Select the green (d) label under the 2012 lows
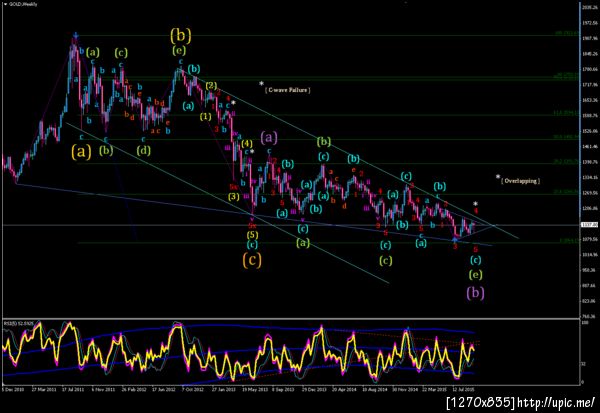This screenshot has width=600, height=413. 143,150
